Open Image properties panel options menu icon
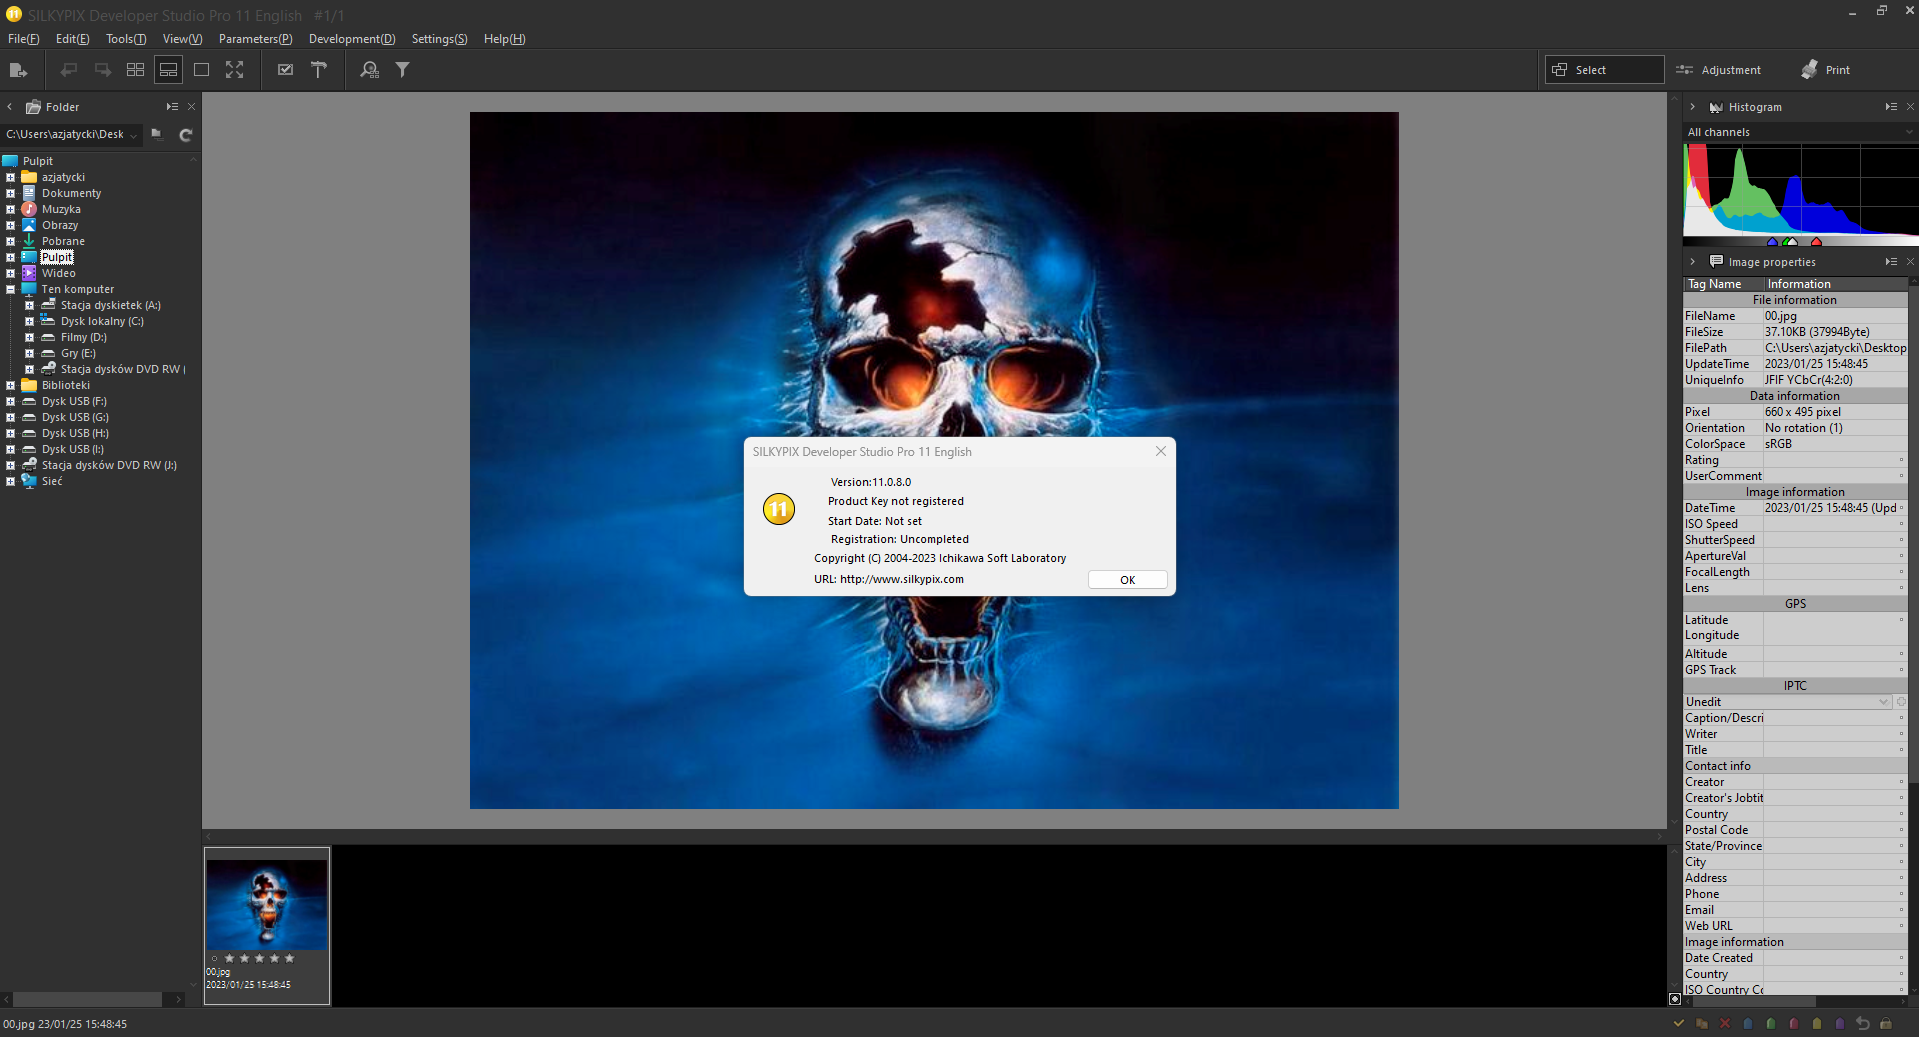Viewport: 1919px width, 1037px height. (1891, 262)
